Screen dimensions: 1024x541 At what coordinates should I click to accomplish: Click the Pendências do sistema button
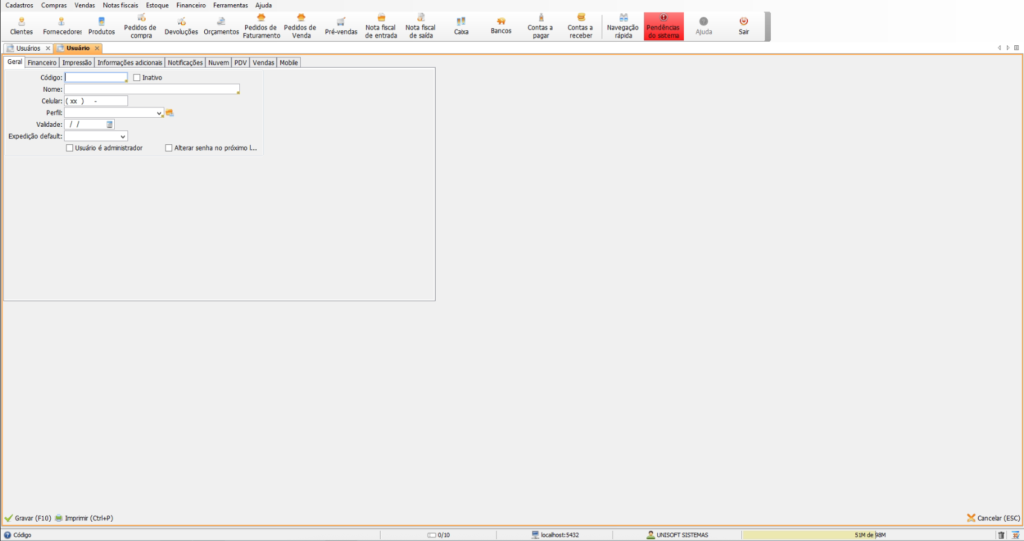click(664, 26)
